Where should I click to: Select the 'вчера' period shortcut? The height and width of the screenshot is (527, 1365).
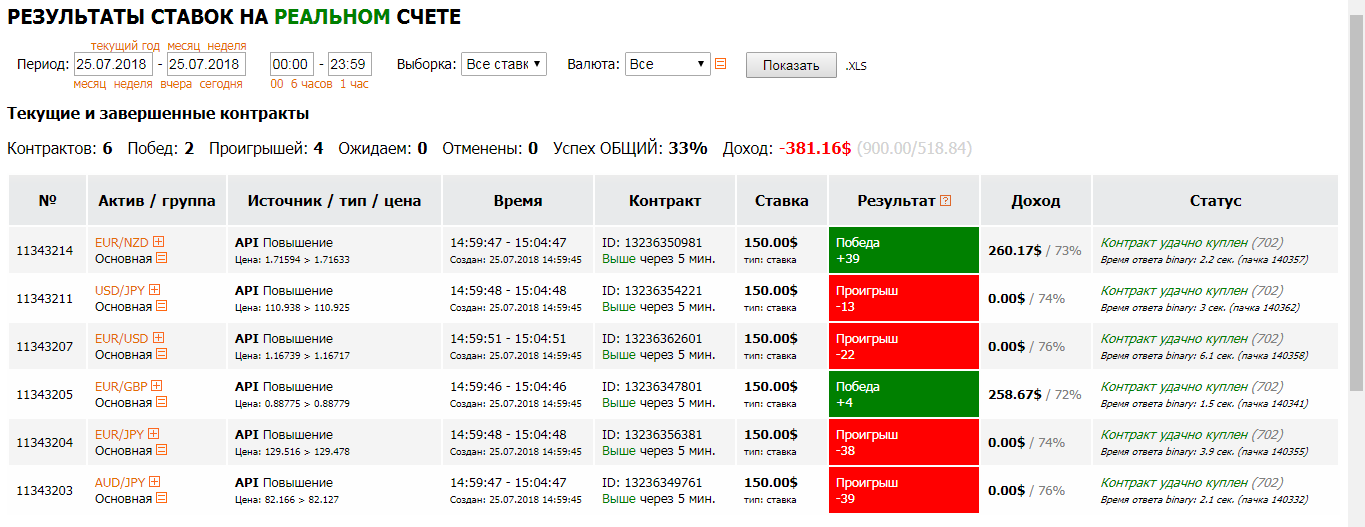(x=176, y=84)
